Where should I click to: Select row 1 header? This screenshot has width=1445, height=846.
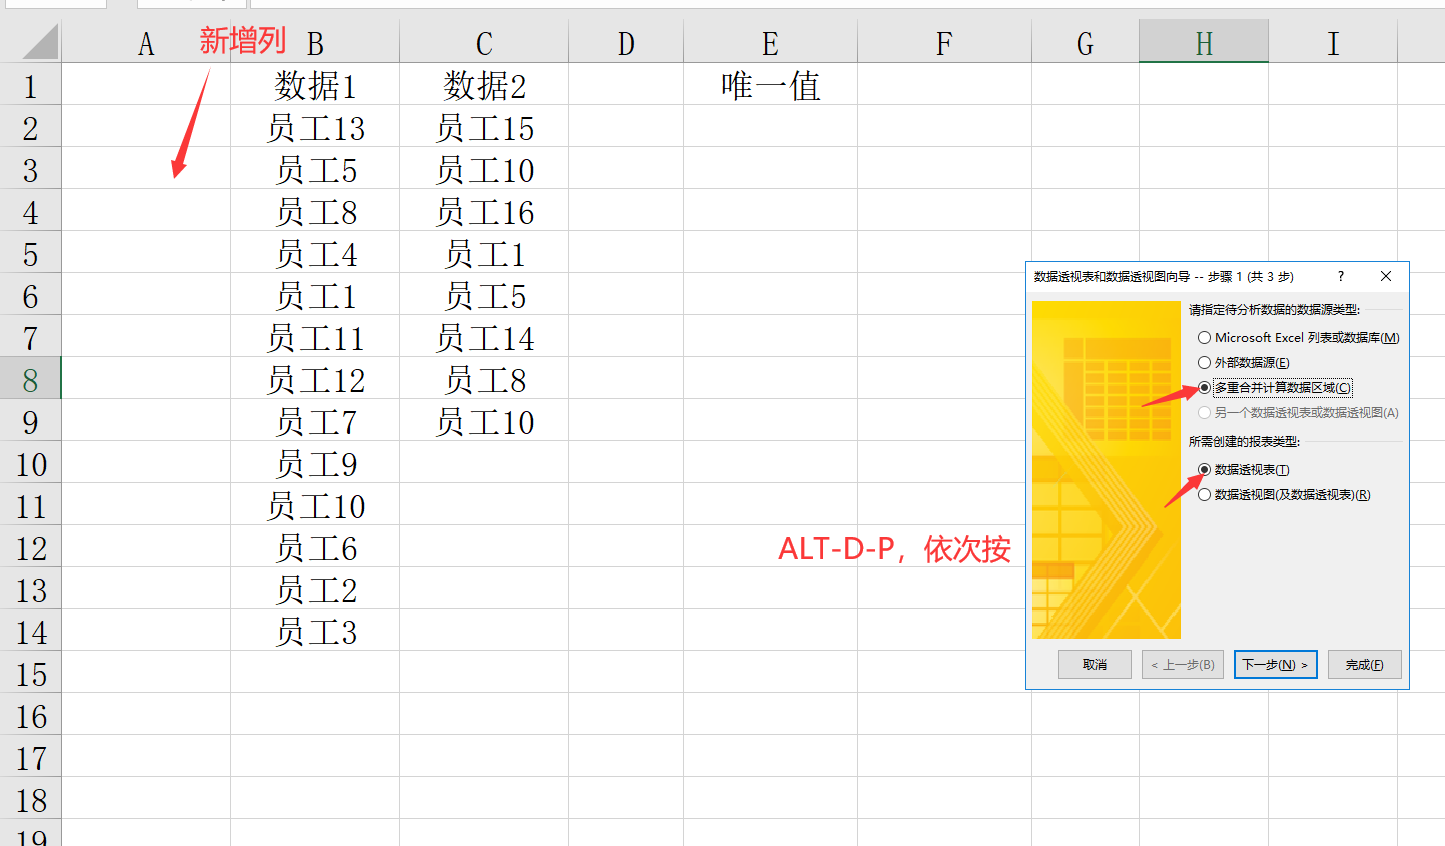click(x=30, y=85)
